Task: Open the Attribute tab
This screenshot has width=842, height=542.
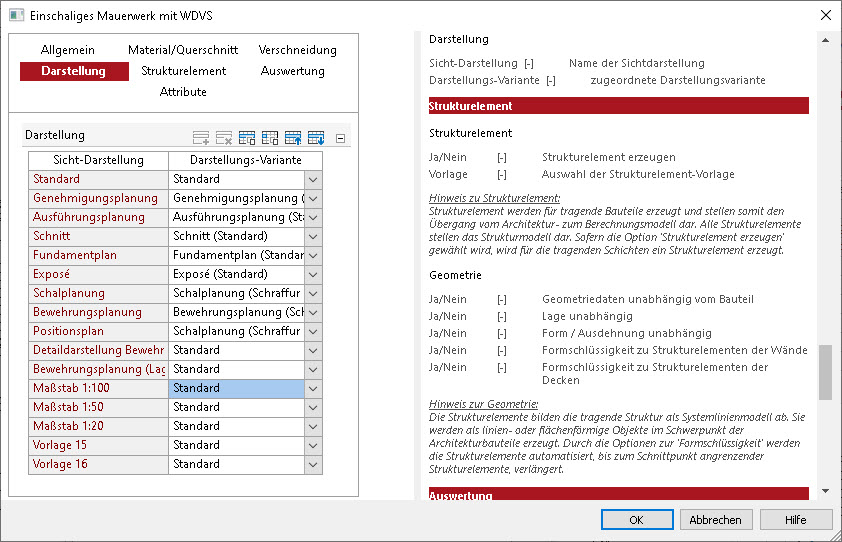Action: pyautogui.click(x=183, y=92)
